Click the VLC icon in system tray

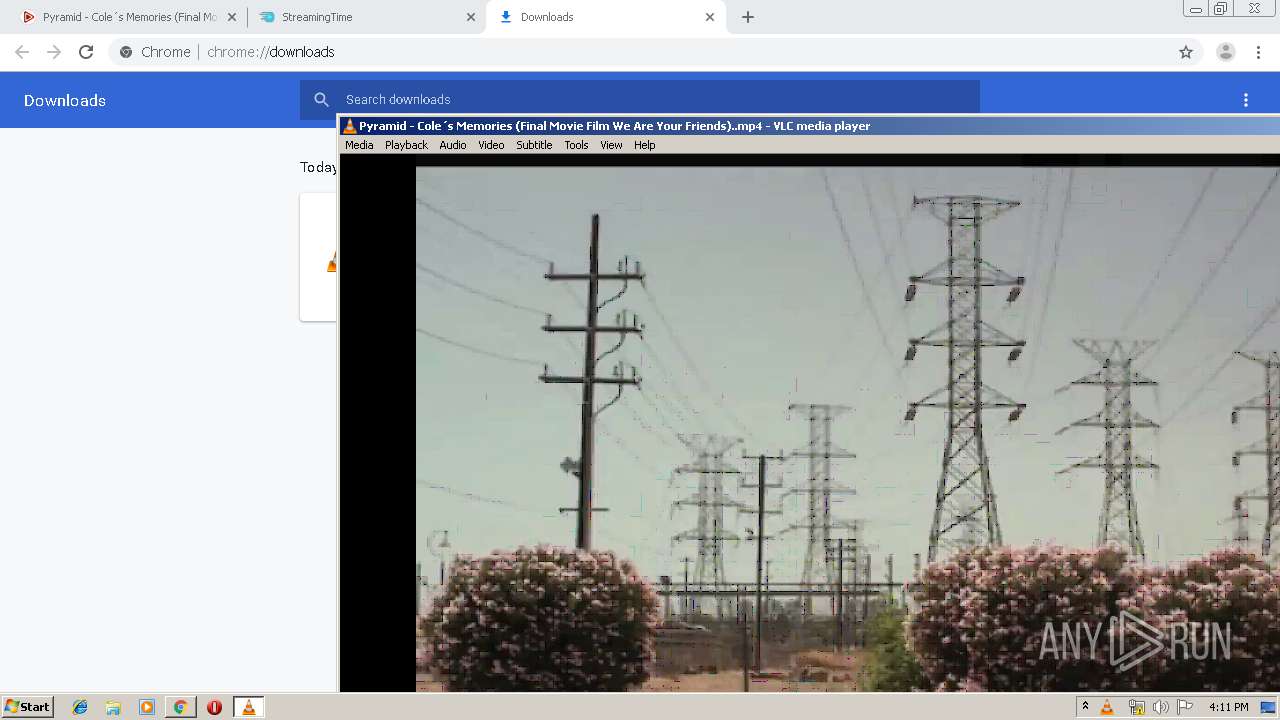pyautogui.click(x=1107, y=707)
